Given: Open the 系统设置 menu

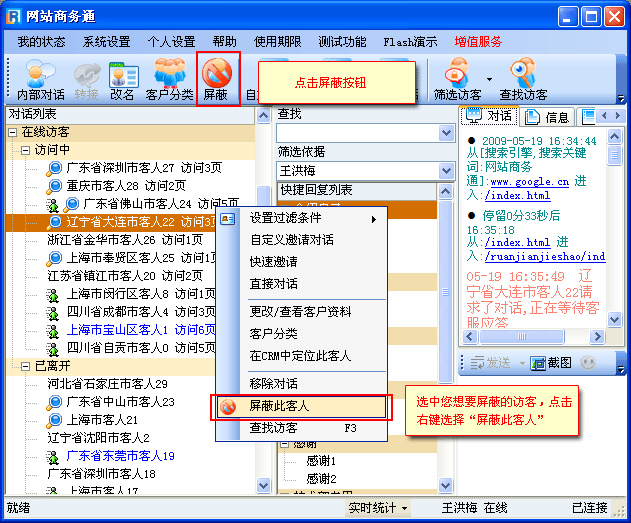Looking at the screenshot, I should coord(106,42).
